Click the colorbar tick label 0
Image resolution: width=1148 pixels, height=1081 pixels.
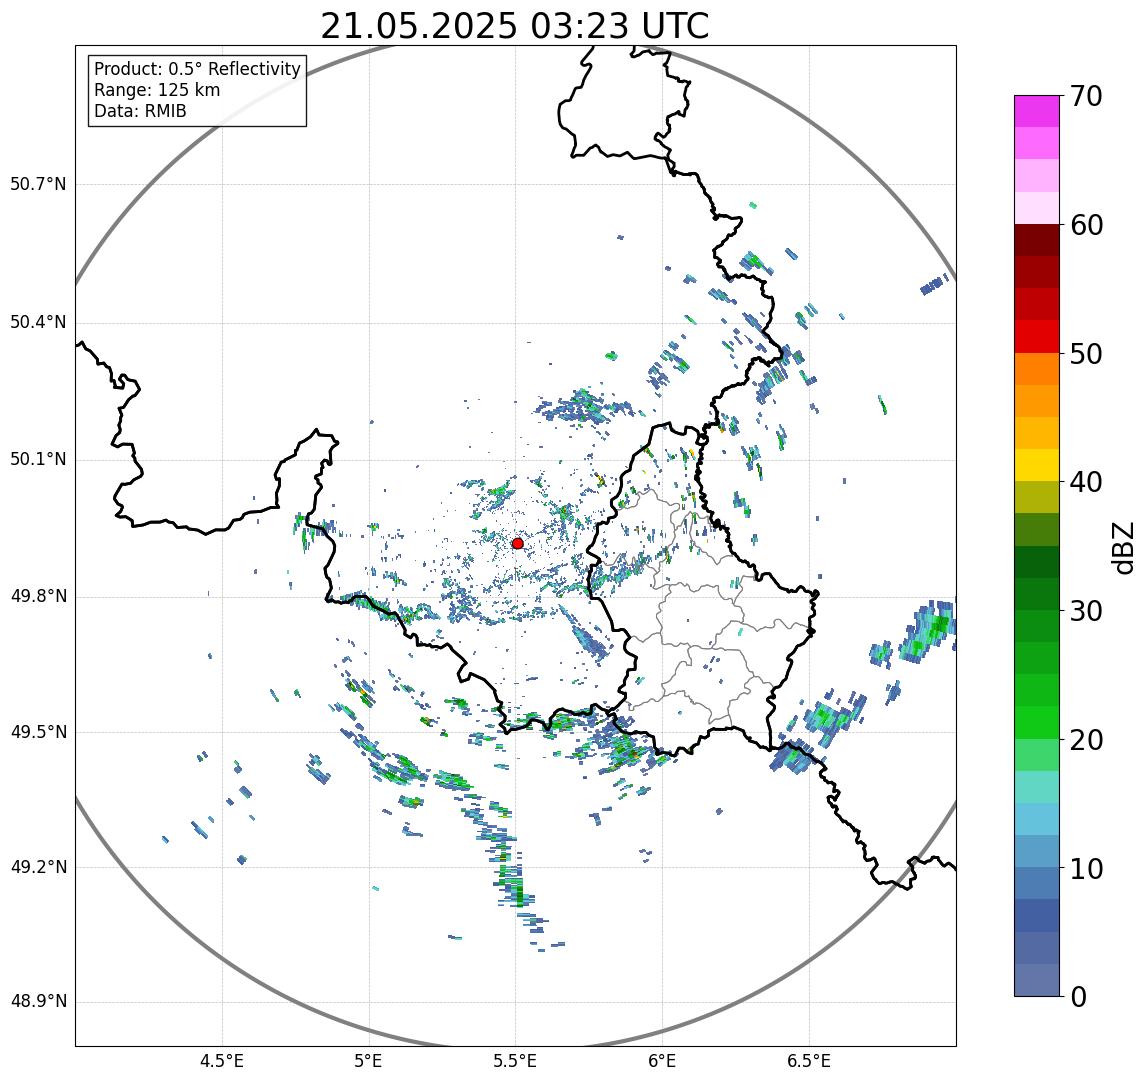(x=1078, y=998)
